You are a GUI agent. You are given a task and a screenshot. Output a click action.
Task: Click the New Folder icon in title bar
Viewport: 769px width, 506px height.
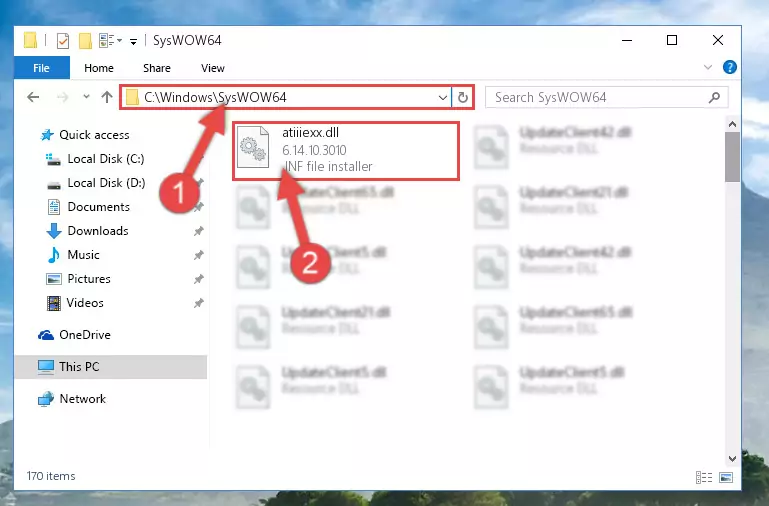click(x=85, y=41)
